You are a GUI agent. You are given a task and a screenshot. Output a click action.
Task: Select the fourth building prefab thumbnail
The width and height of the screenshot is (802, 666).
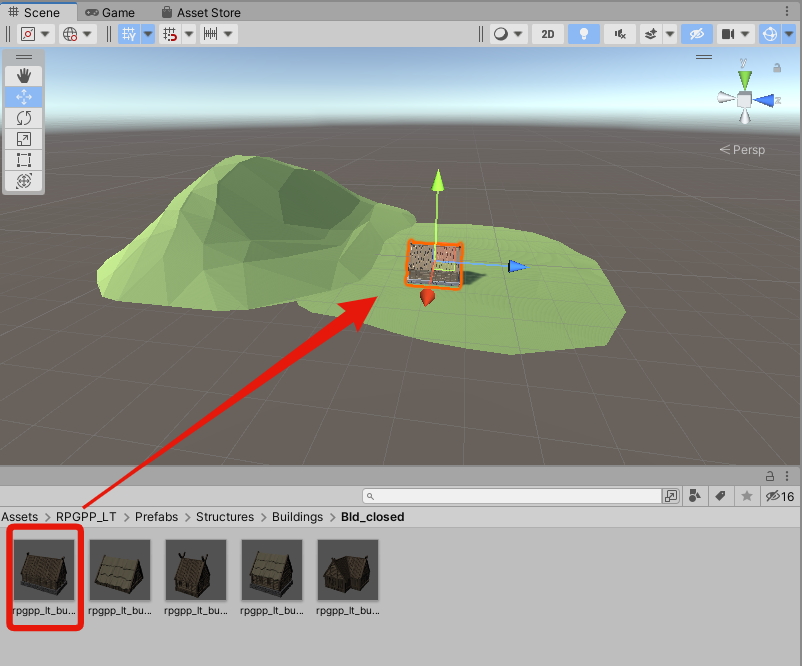272,570
